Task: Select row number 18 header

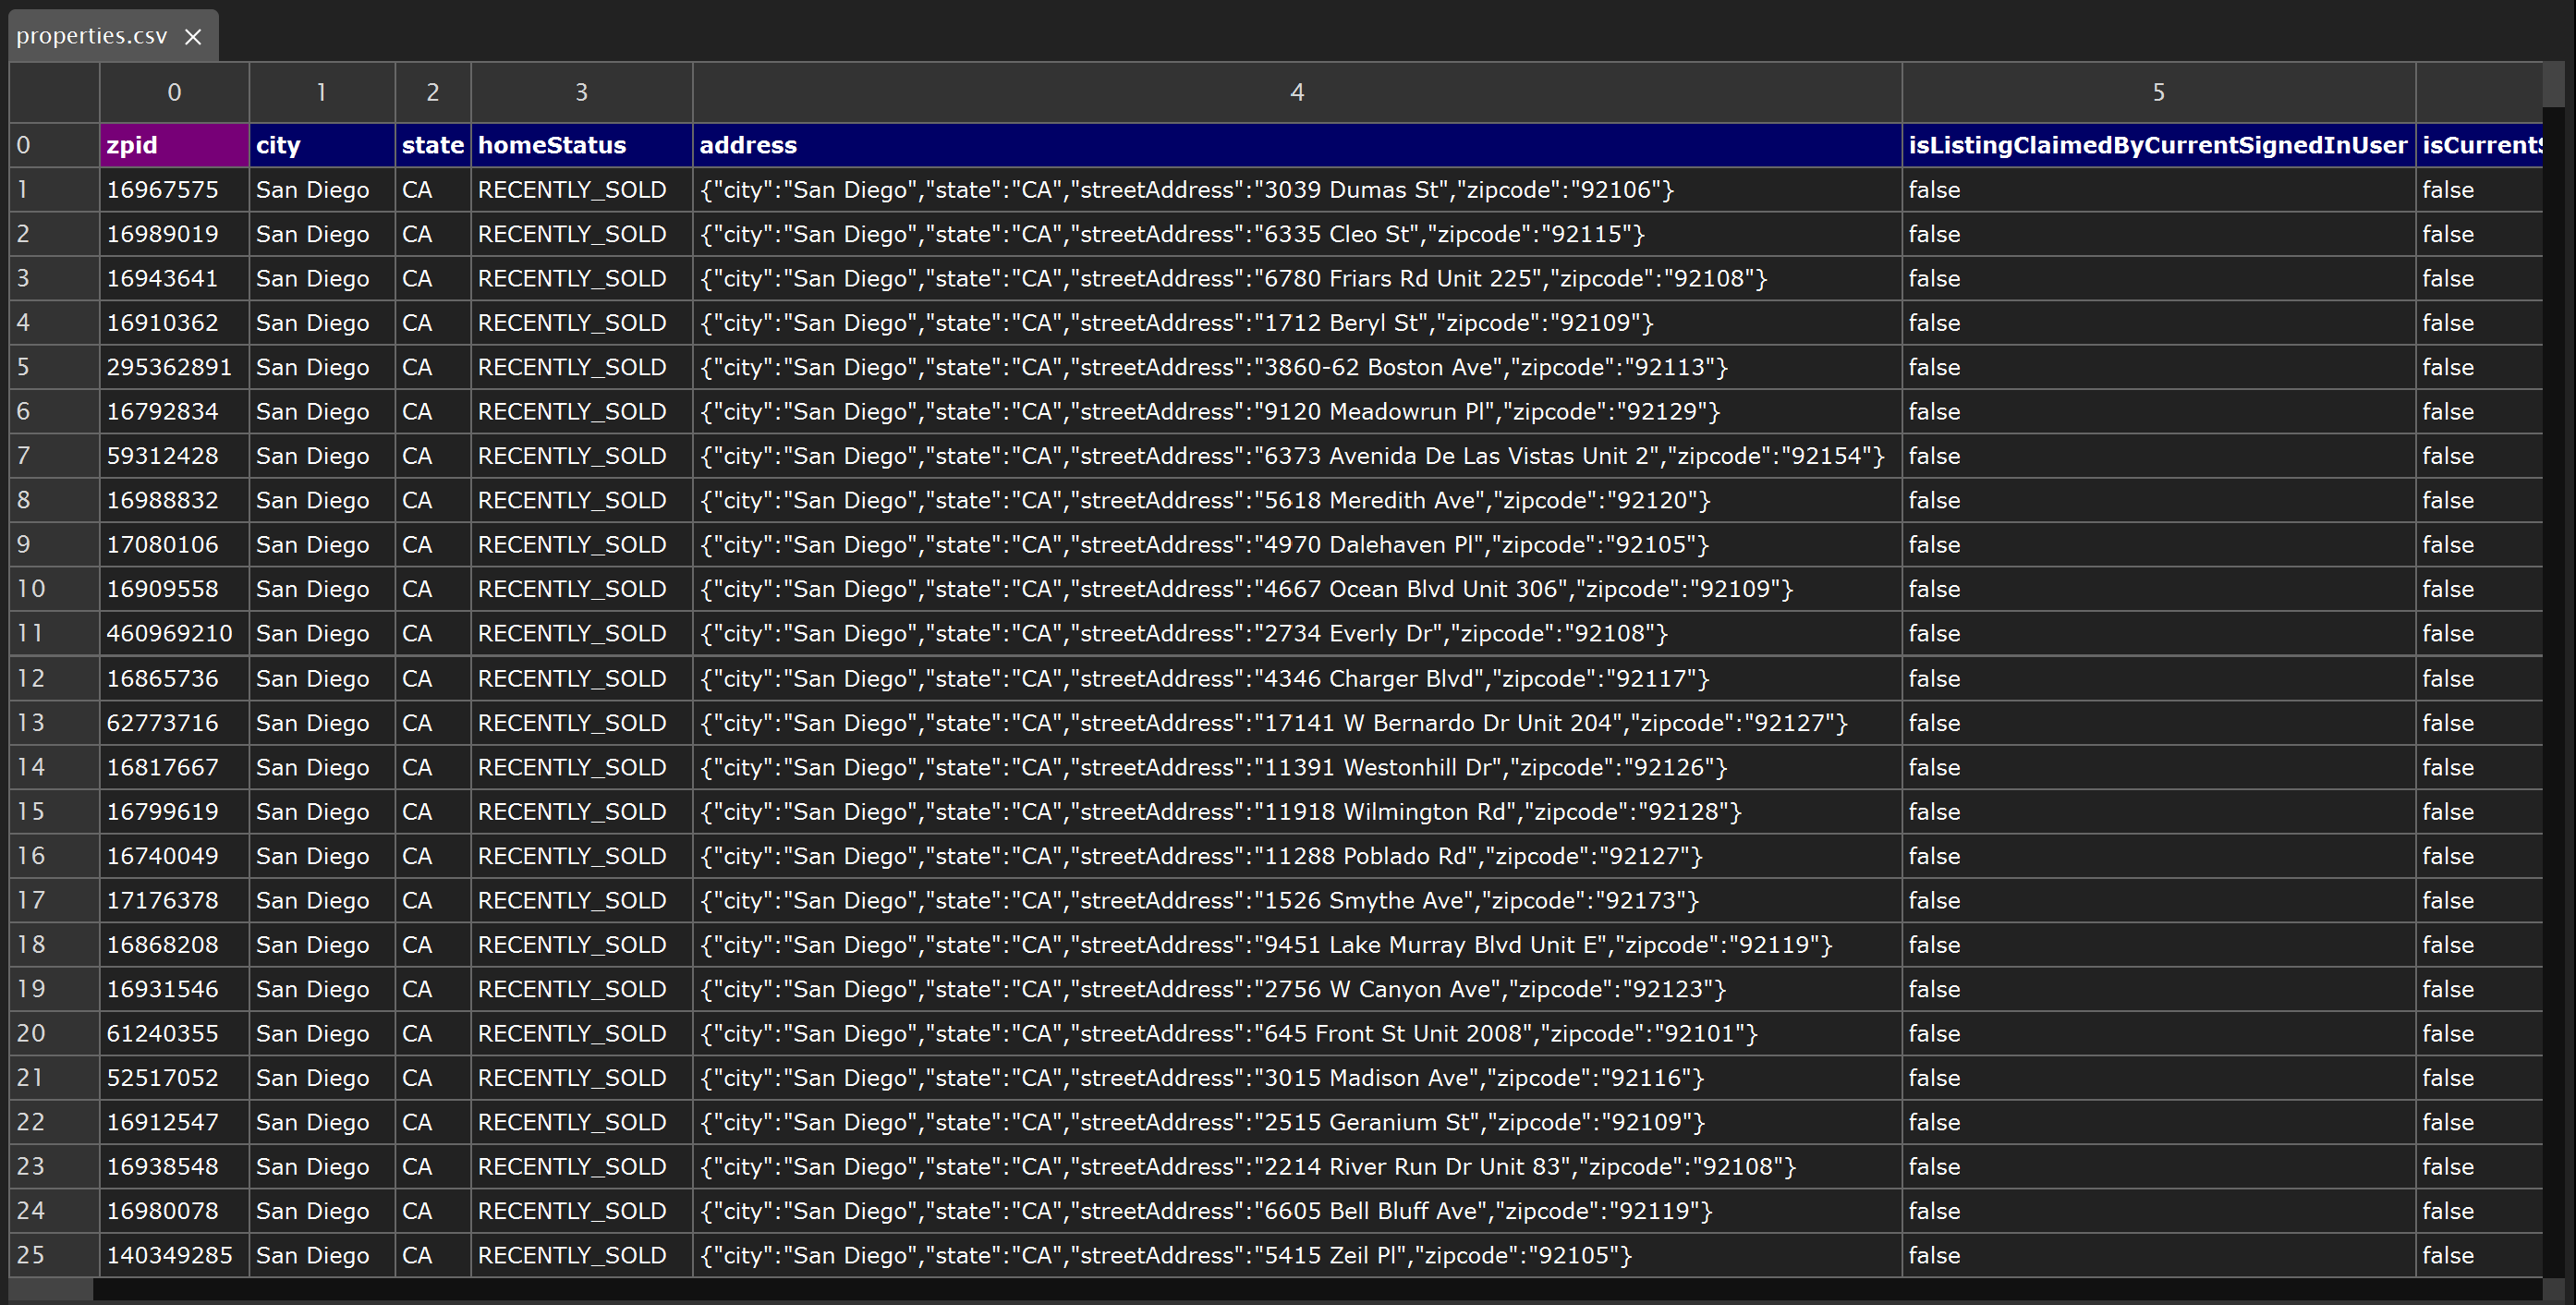Action: (54, 944)
